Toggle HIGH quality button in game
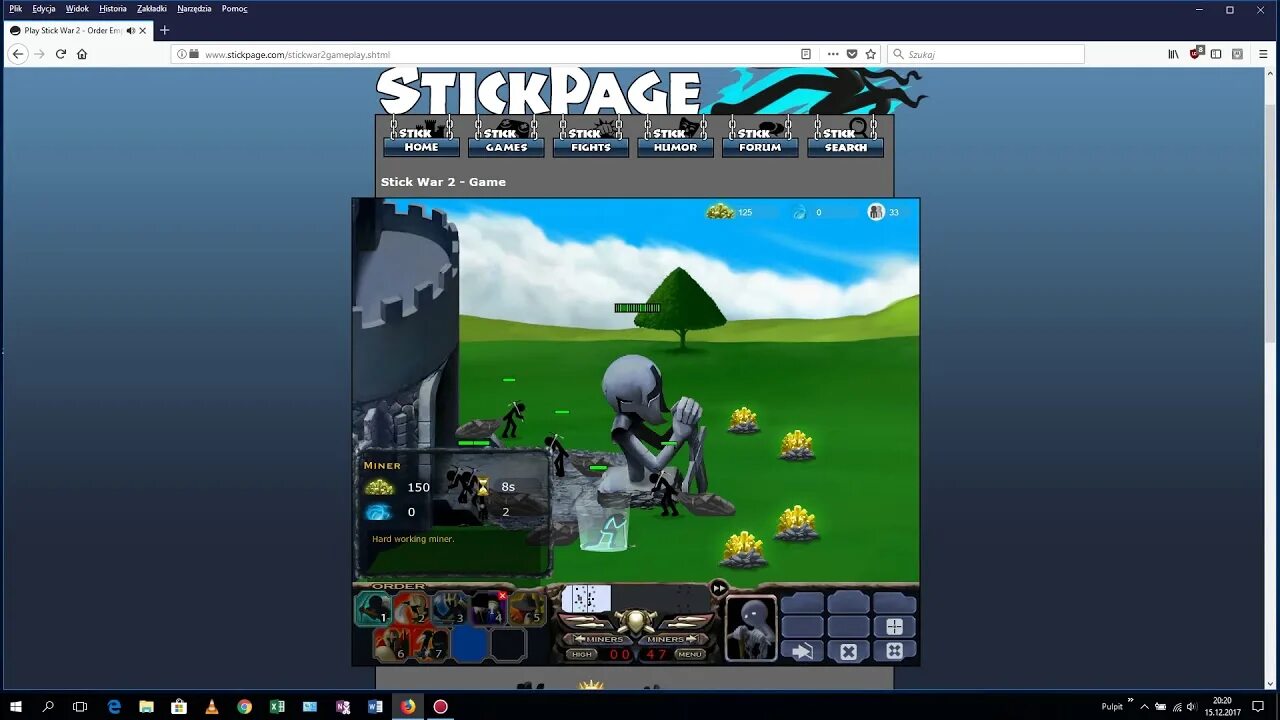This screenshot has width=1280, height=720. [x=582, y=655]
